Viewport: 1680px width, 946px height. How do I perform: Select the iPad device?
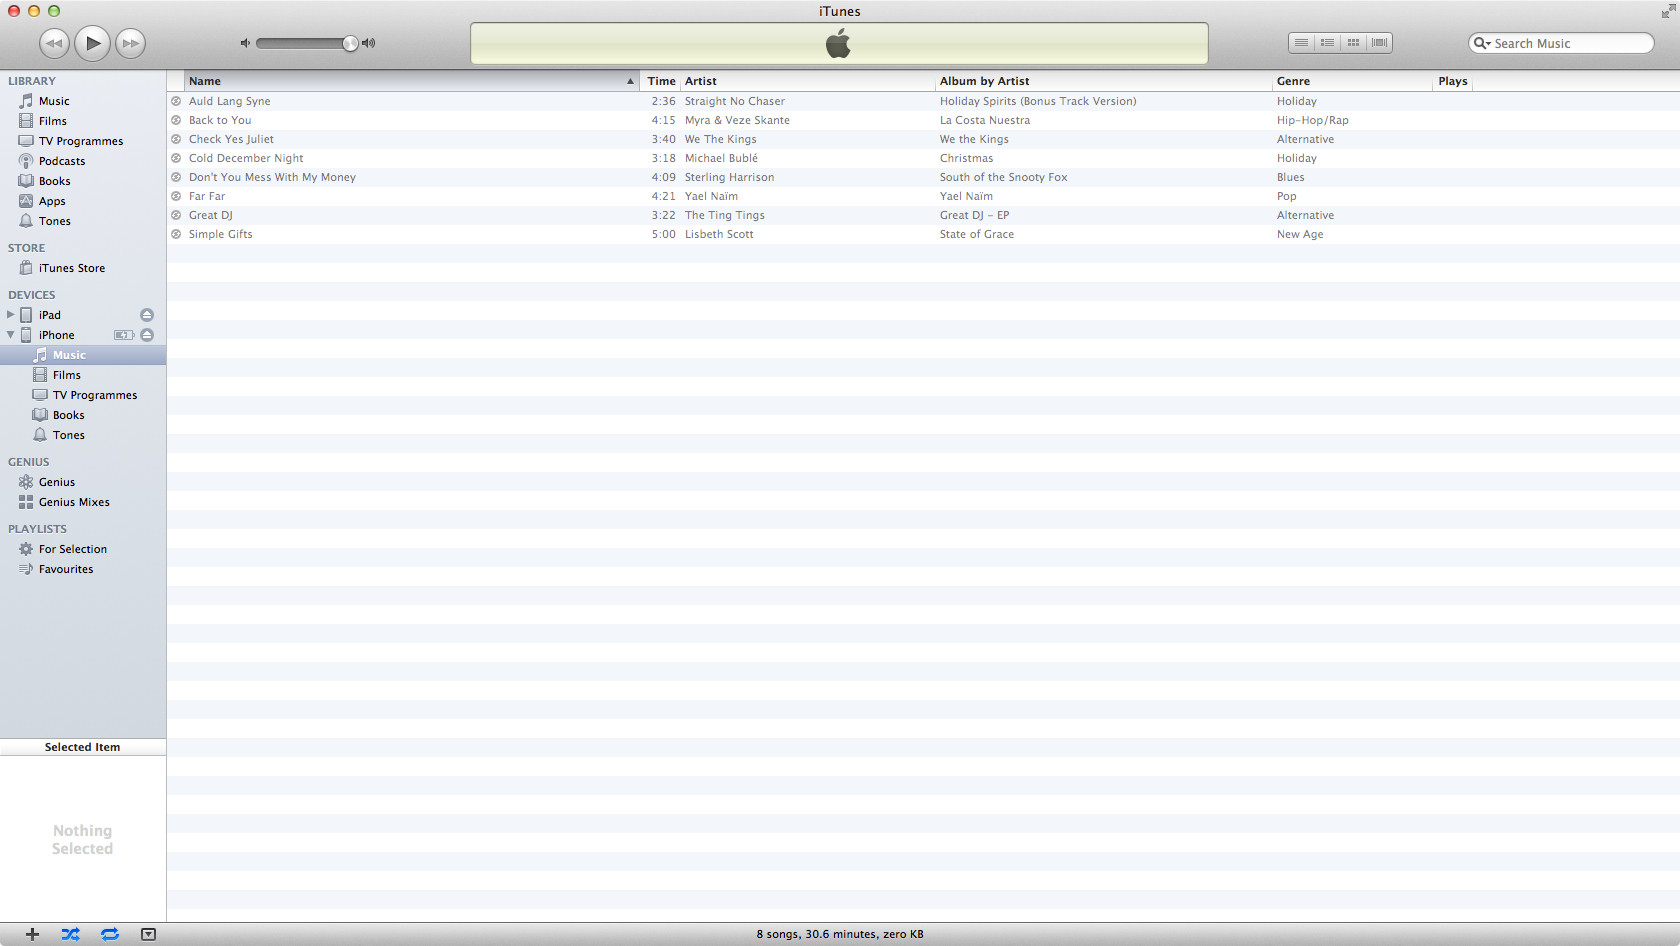click(49, 315)
